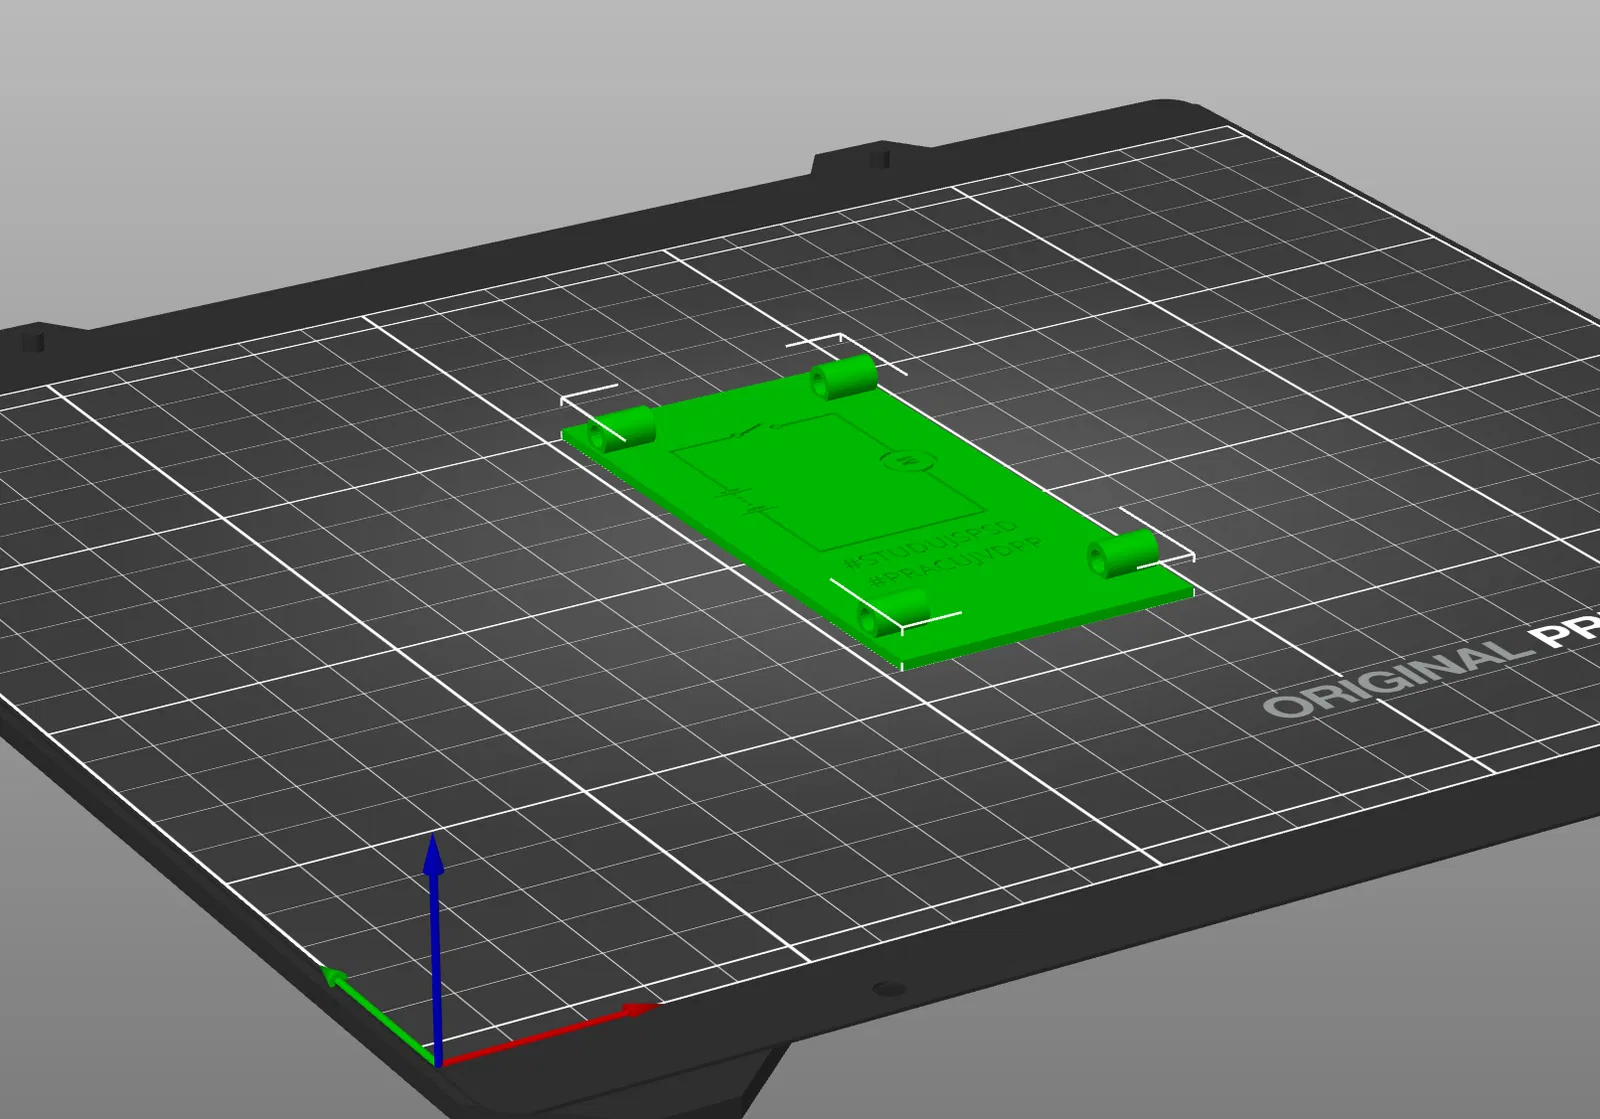Click the engraved #STUDUJCPSD text on the plate

(930, 545)
